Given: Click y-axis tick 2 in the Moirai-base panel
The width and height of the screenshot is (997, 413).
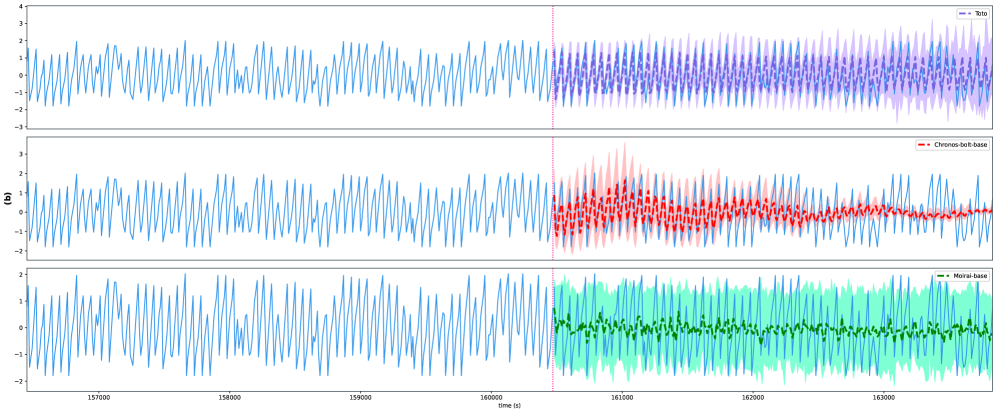Looking at the screenshot, I should [x=21, y=274].
